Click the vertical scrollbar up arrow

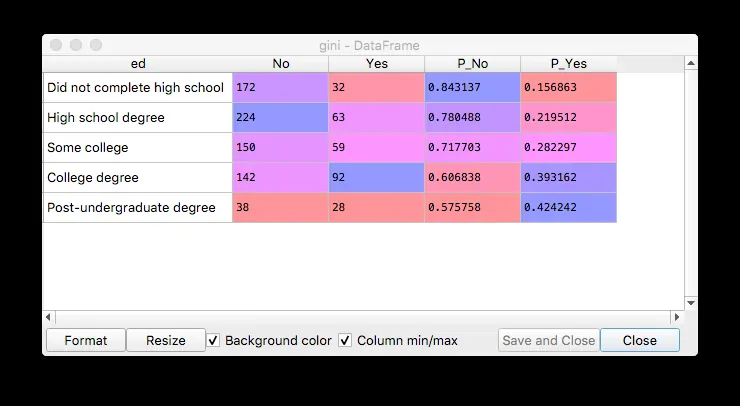tap(691, 63)
